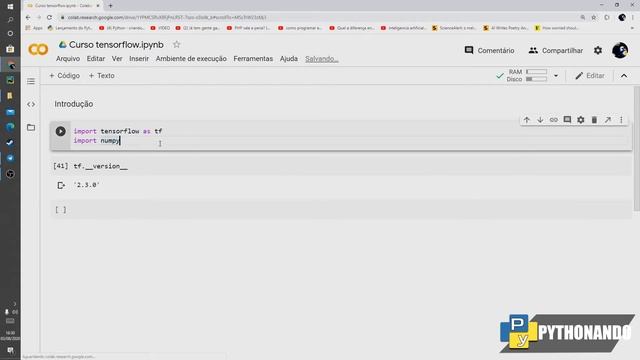Open the user account avatar

click(x=620, y=50)
